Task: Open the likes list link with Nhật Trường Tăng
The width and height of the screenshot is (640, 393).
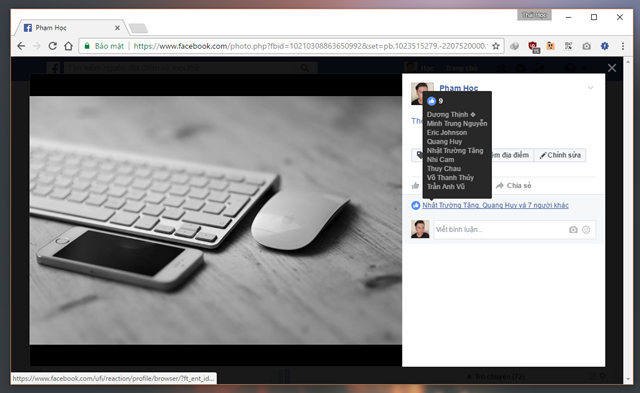Action: point(496,205)
